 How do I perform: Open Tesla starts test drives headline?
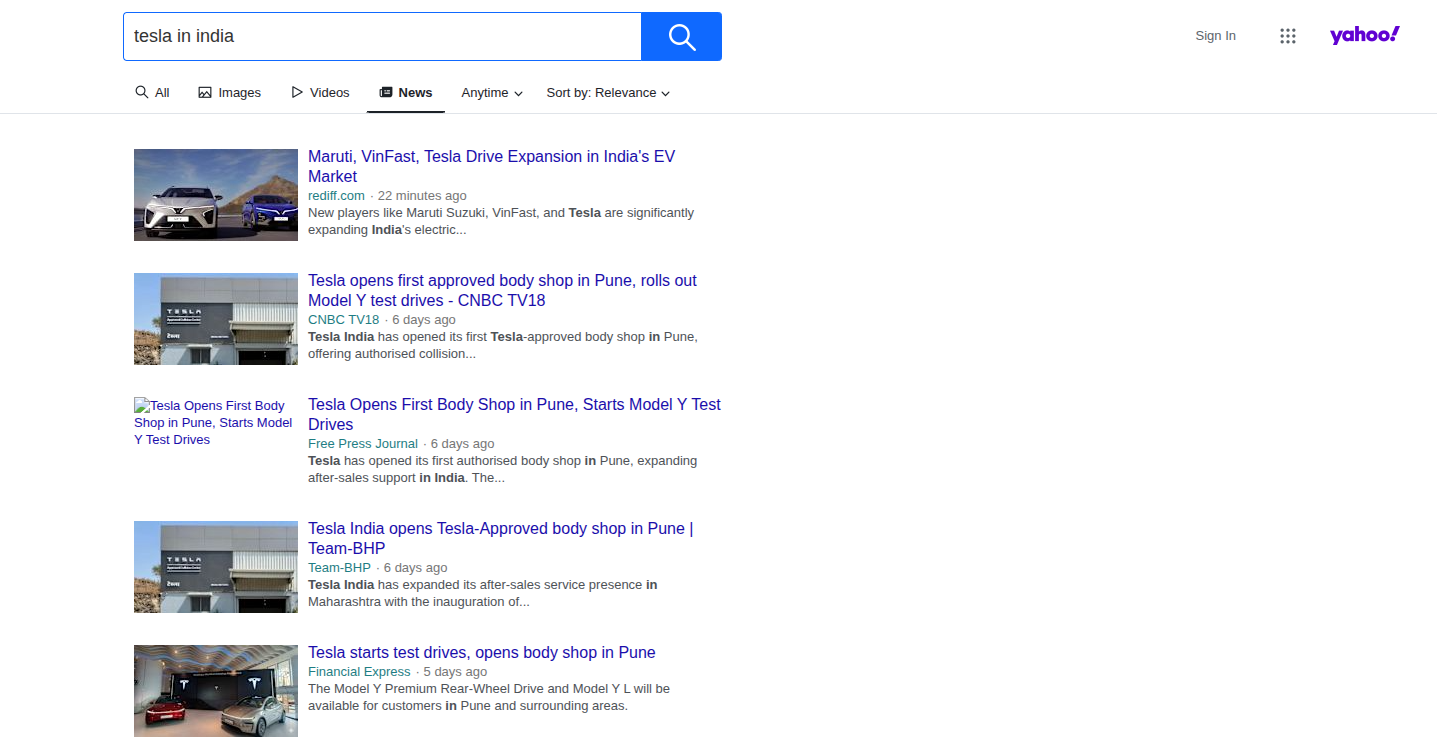click(x=482, y=653)
